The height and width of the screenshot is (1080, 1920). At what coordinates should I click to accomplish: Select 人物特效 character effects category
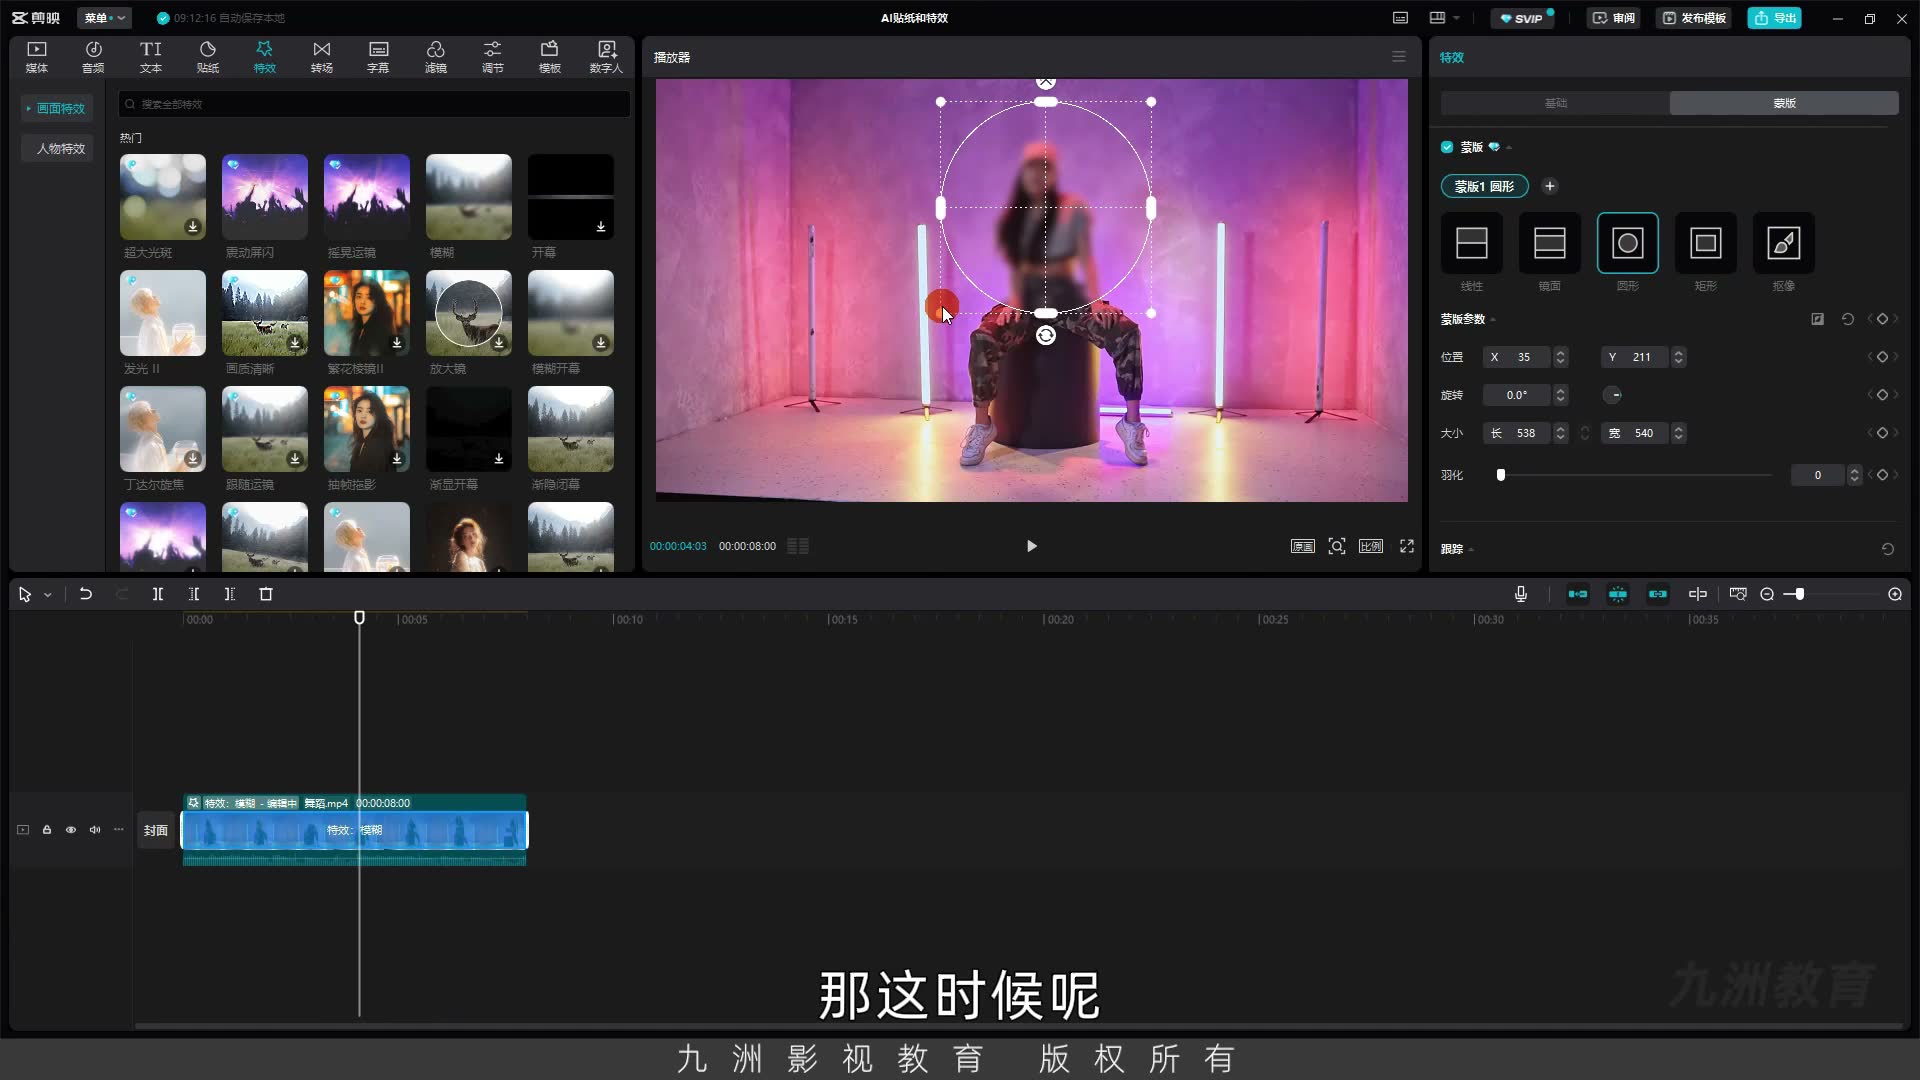(x=57, y=148)
